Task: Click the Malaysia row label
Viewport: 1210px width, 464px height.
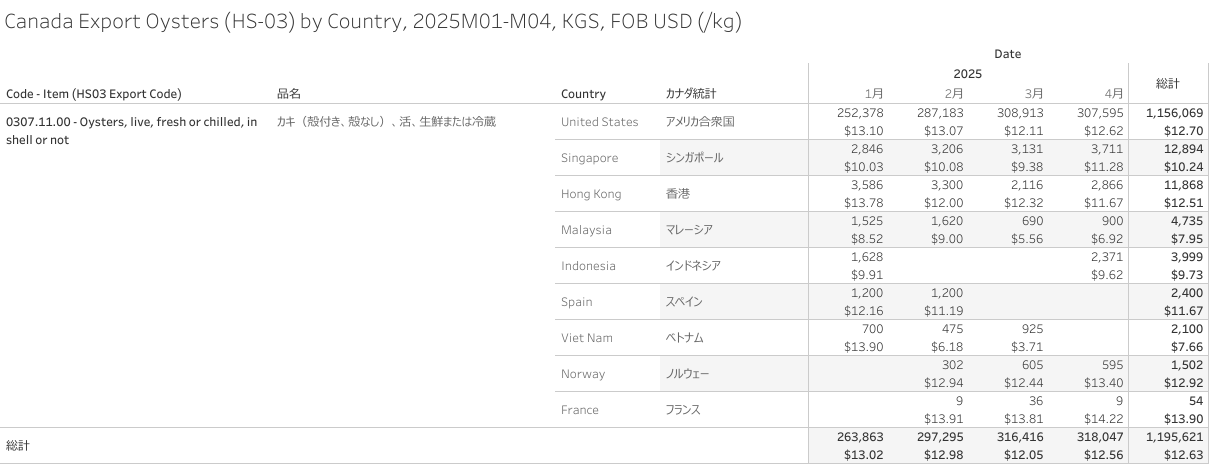Action: click(586, 230)
